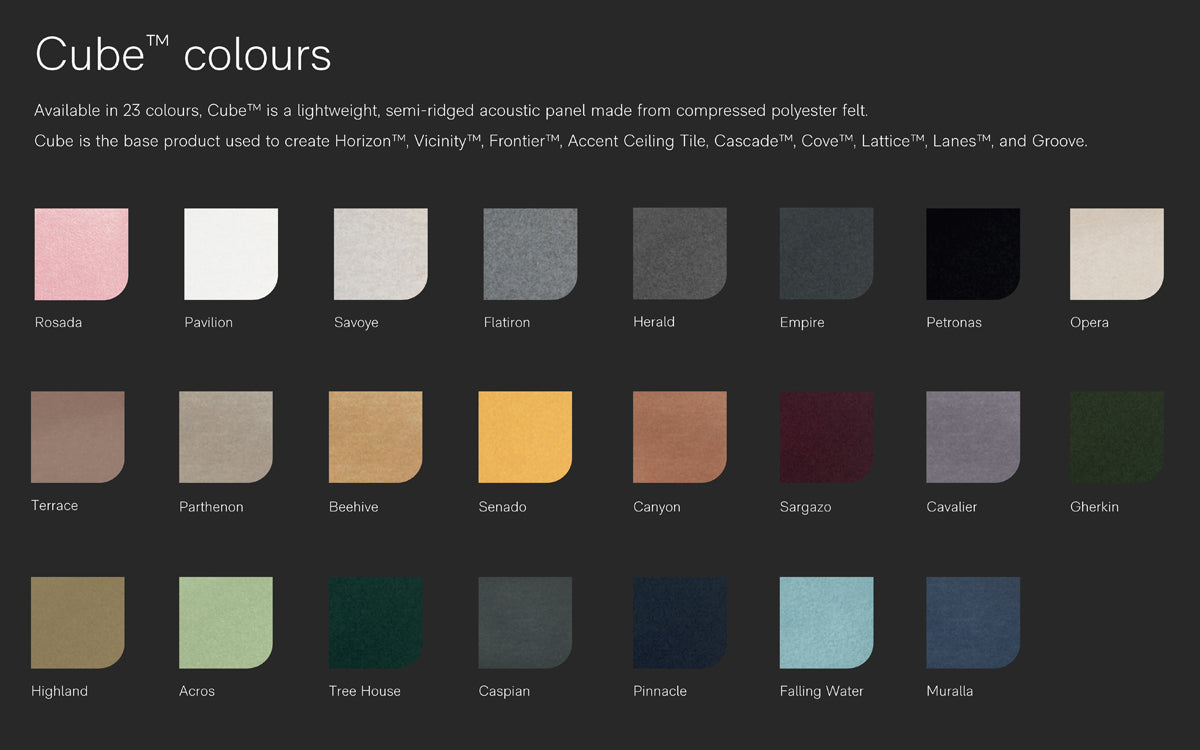Click the Empire charcoal swatch
The width and height of the screenshot is (1200, 750).
tap(826, 254)
